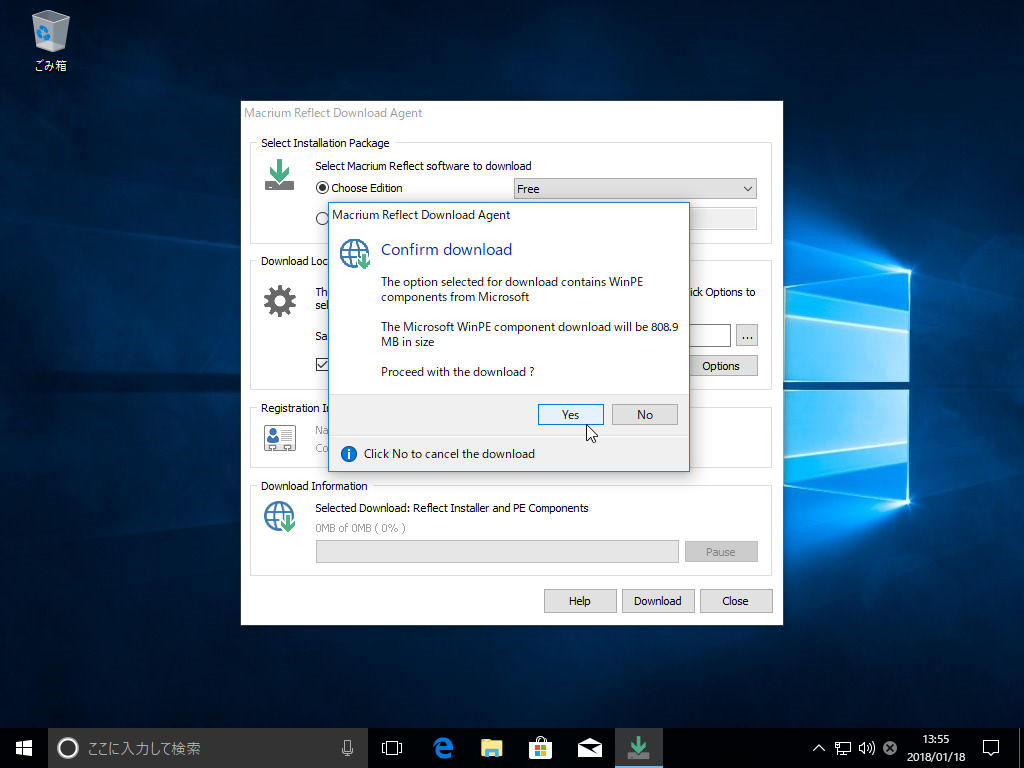Open Help in Download Agent window

pos(580,601)
